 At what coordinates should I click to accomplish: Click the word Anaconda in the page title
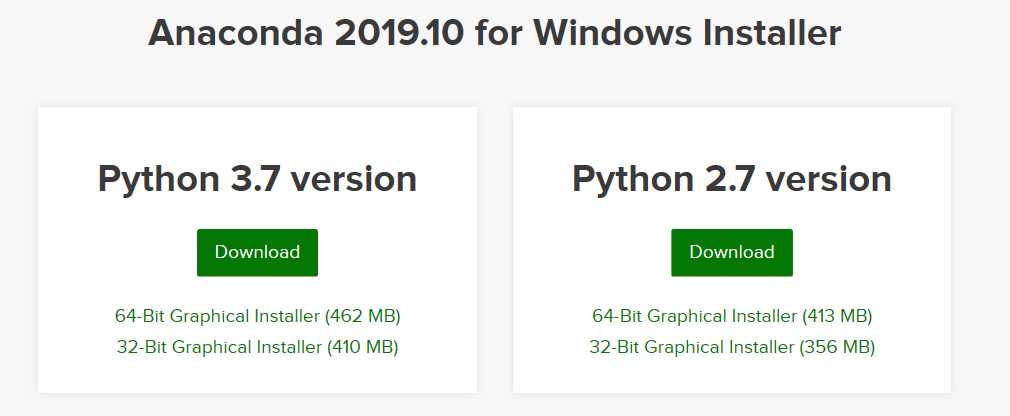(235, 33)
